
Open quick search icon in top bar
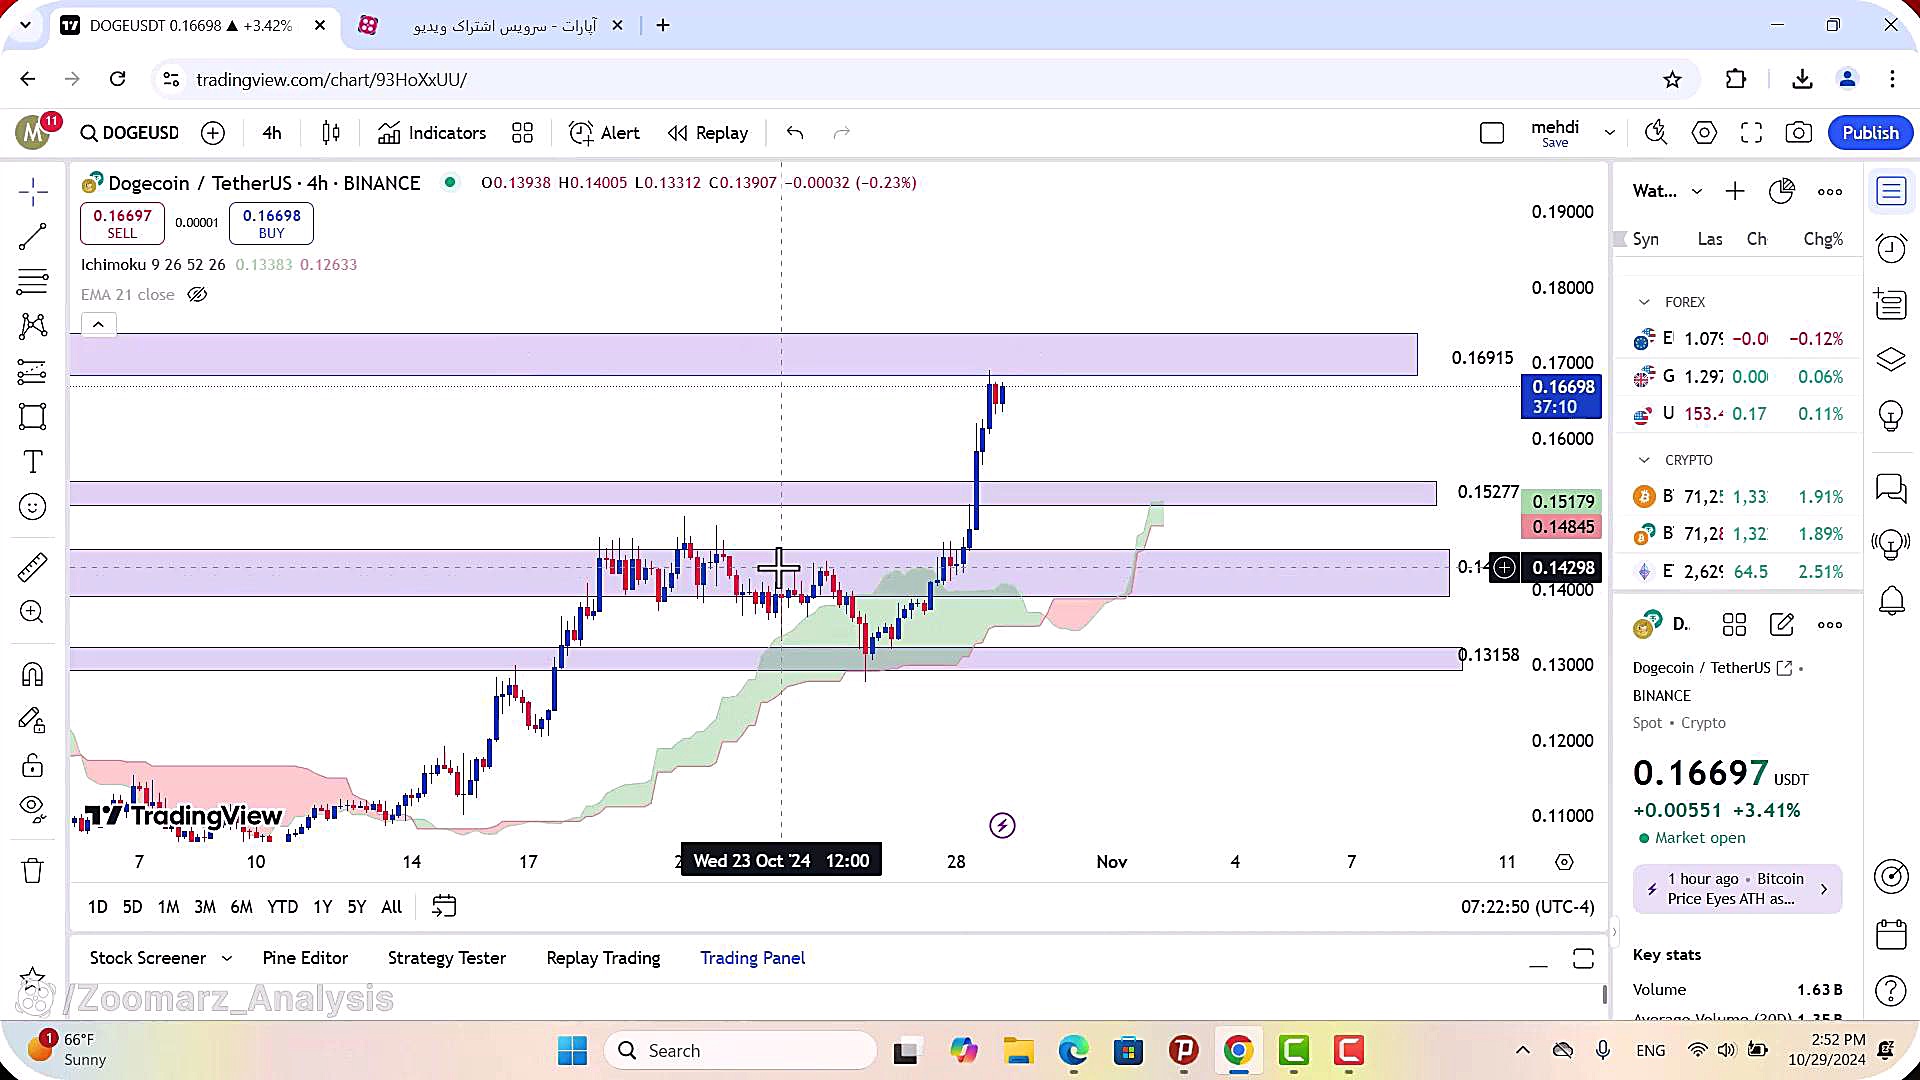pos(1656,133)
